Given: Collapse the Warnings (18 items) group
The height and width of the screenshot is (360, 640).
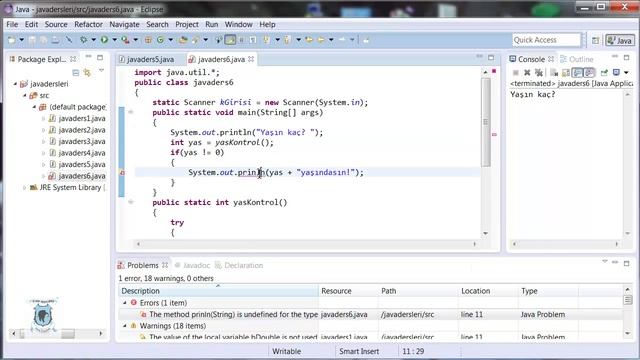Looking at the screenshot, I should 125,326.
